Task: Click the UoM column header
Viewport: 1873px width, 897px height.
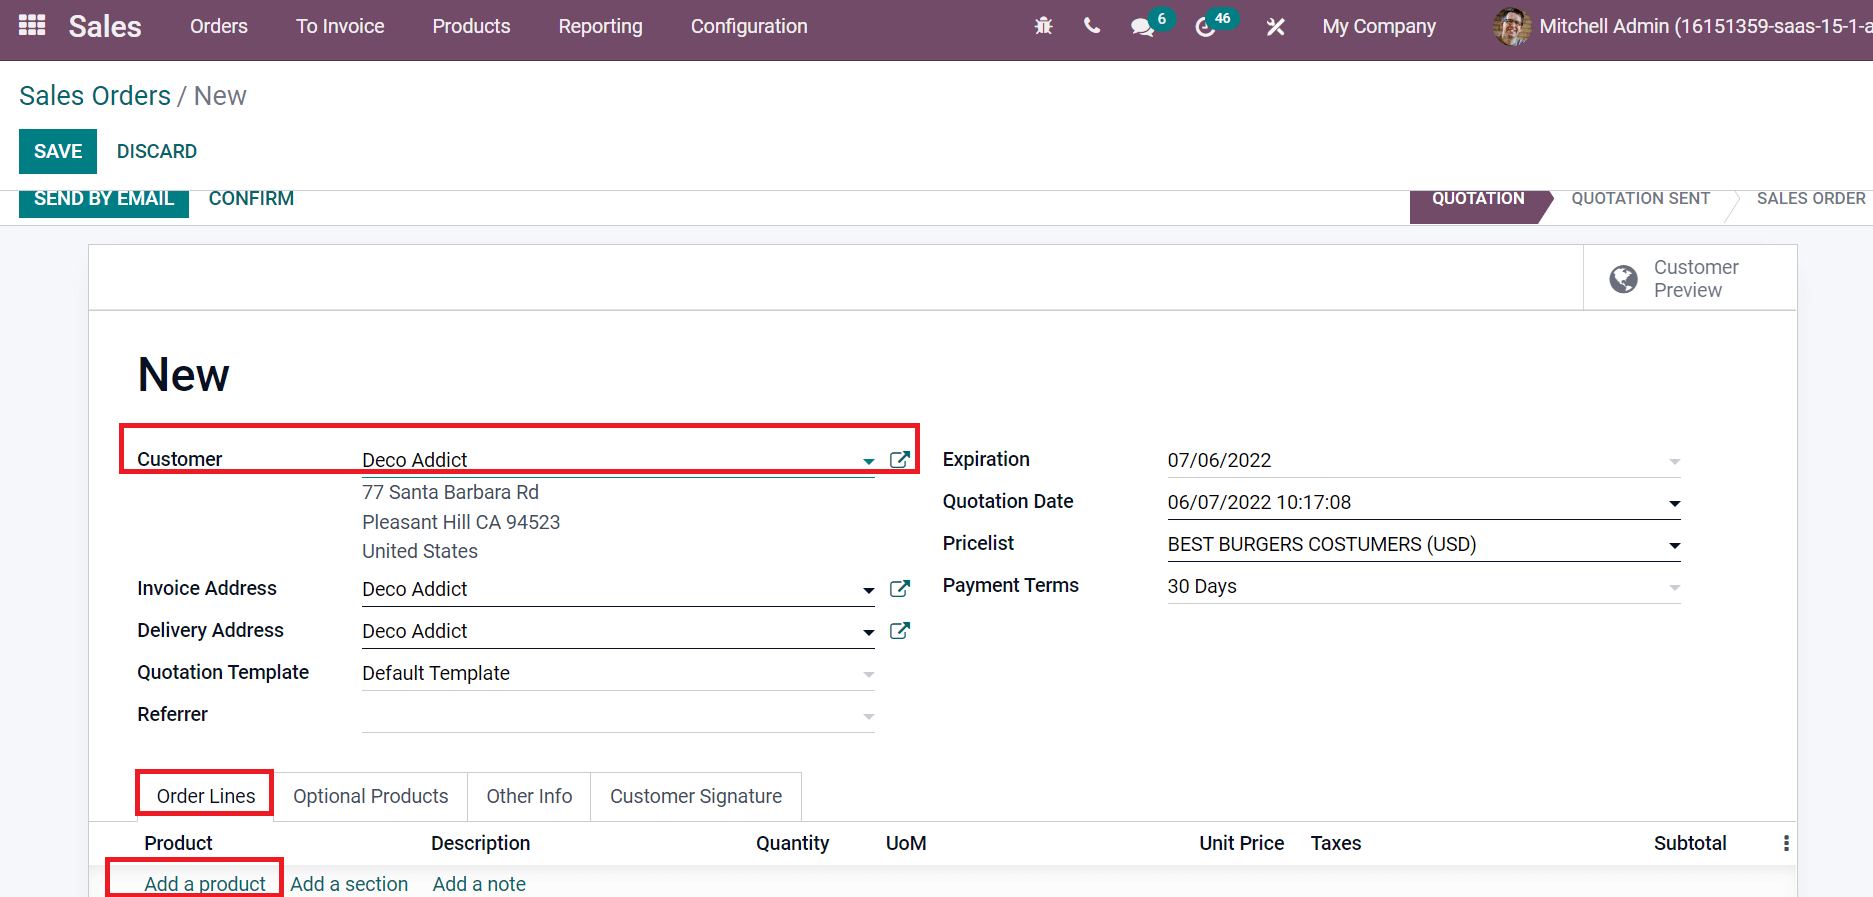Action: pos(906,843)
